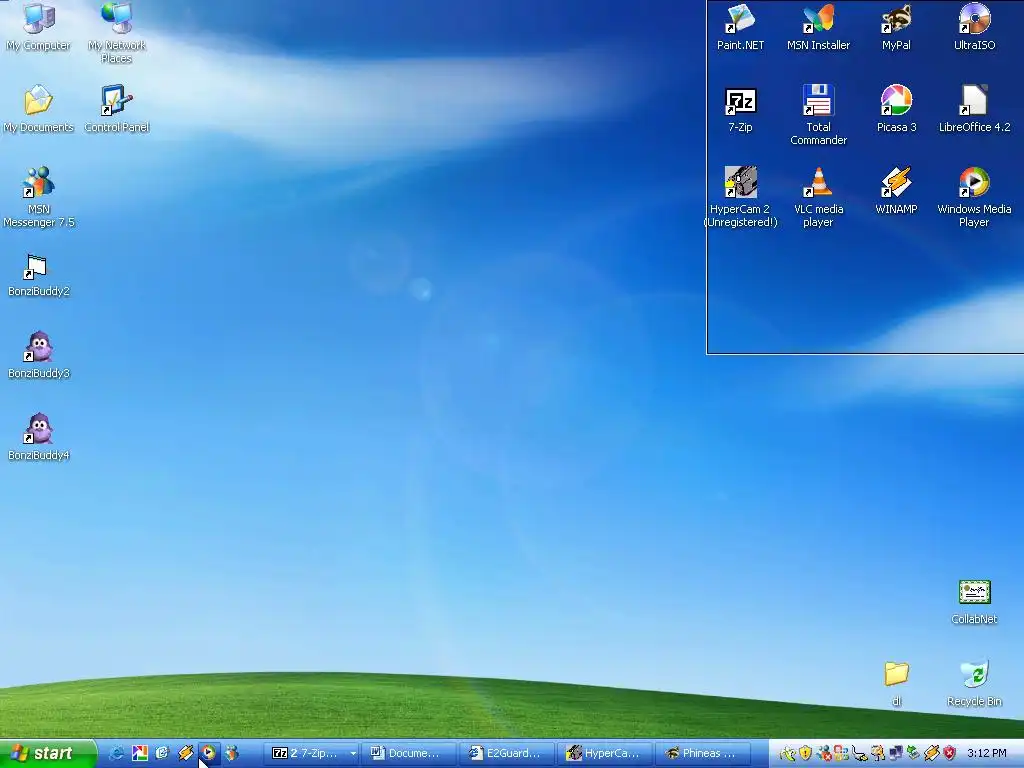Image resolution: width=1024 pixels, height=768 pixels.
Task: Switch to the E2Guard taskbar window
Action: pyautogui.click(x=507, y=753)
